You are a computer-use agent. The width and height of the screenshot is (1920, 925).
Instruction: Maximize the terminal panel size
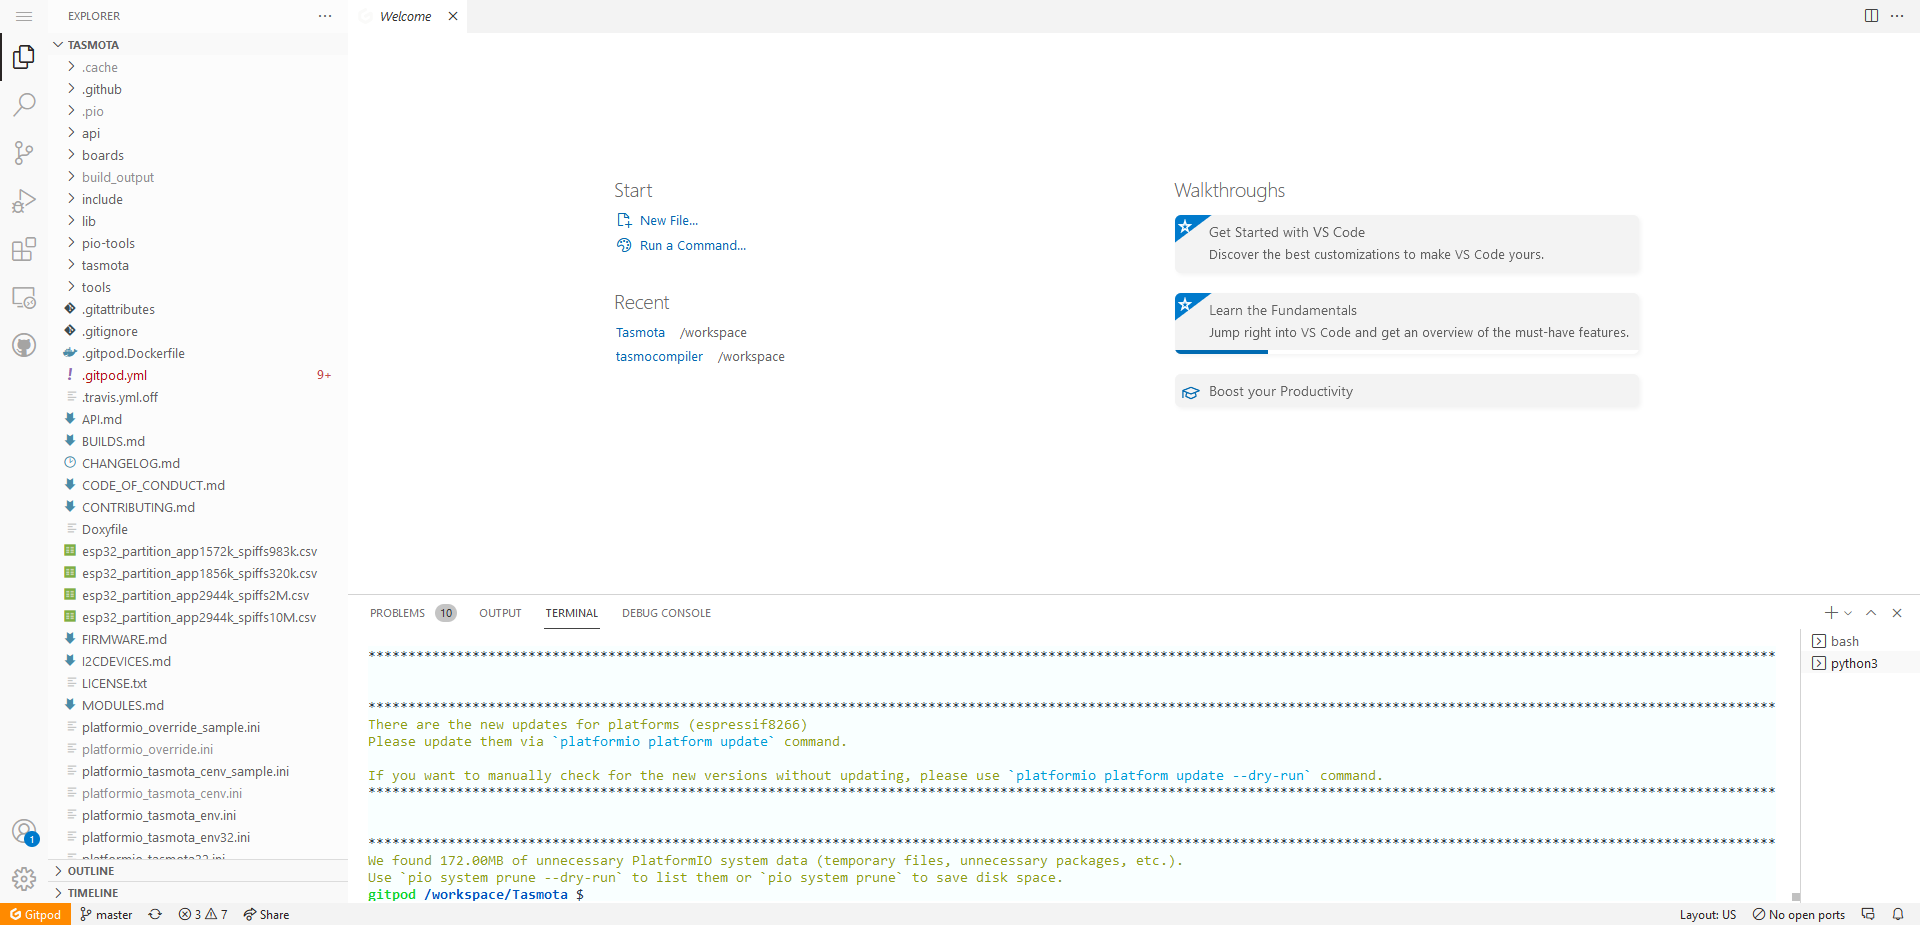(x=1871, y=613)
